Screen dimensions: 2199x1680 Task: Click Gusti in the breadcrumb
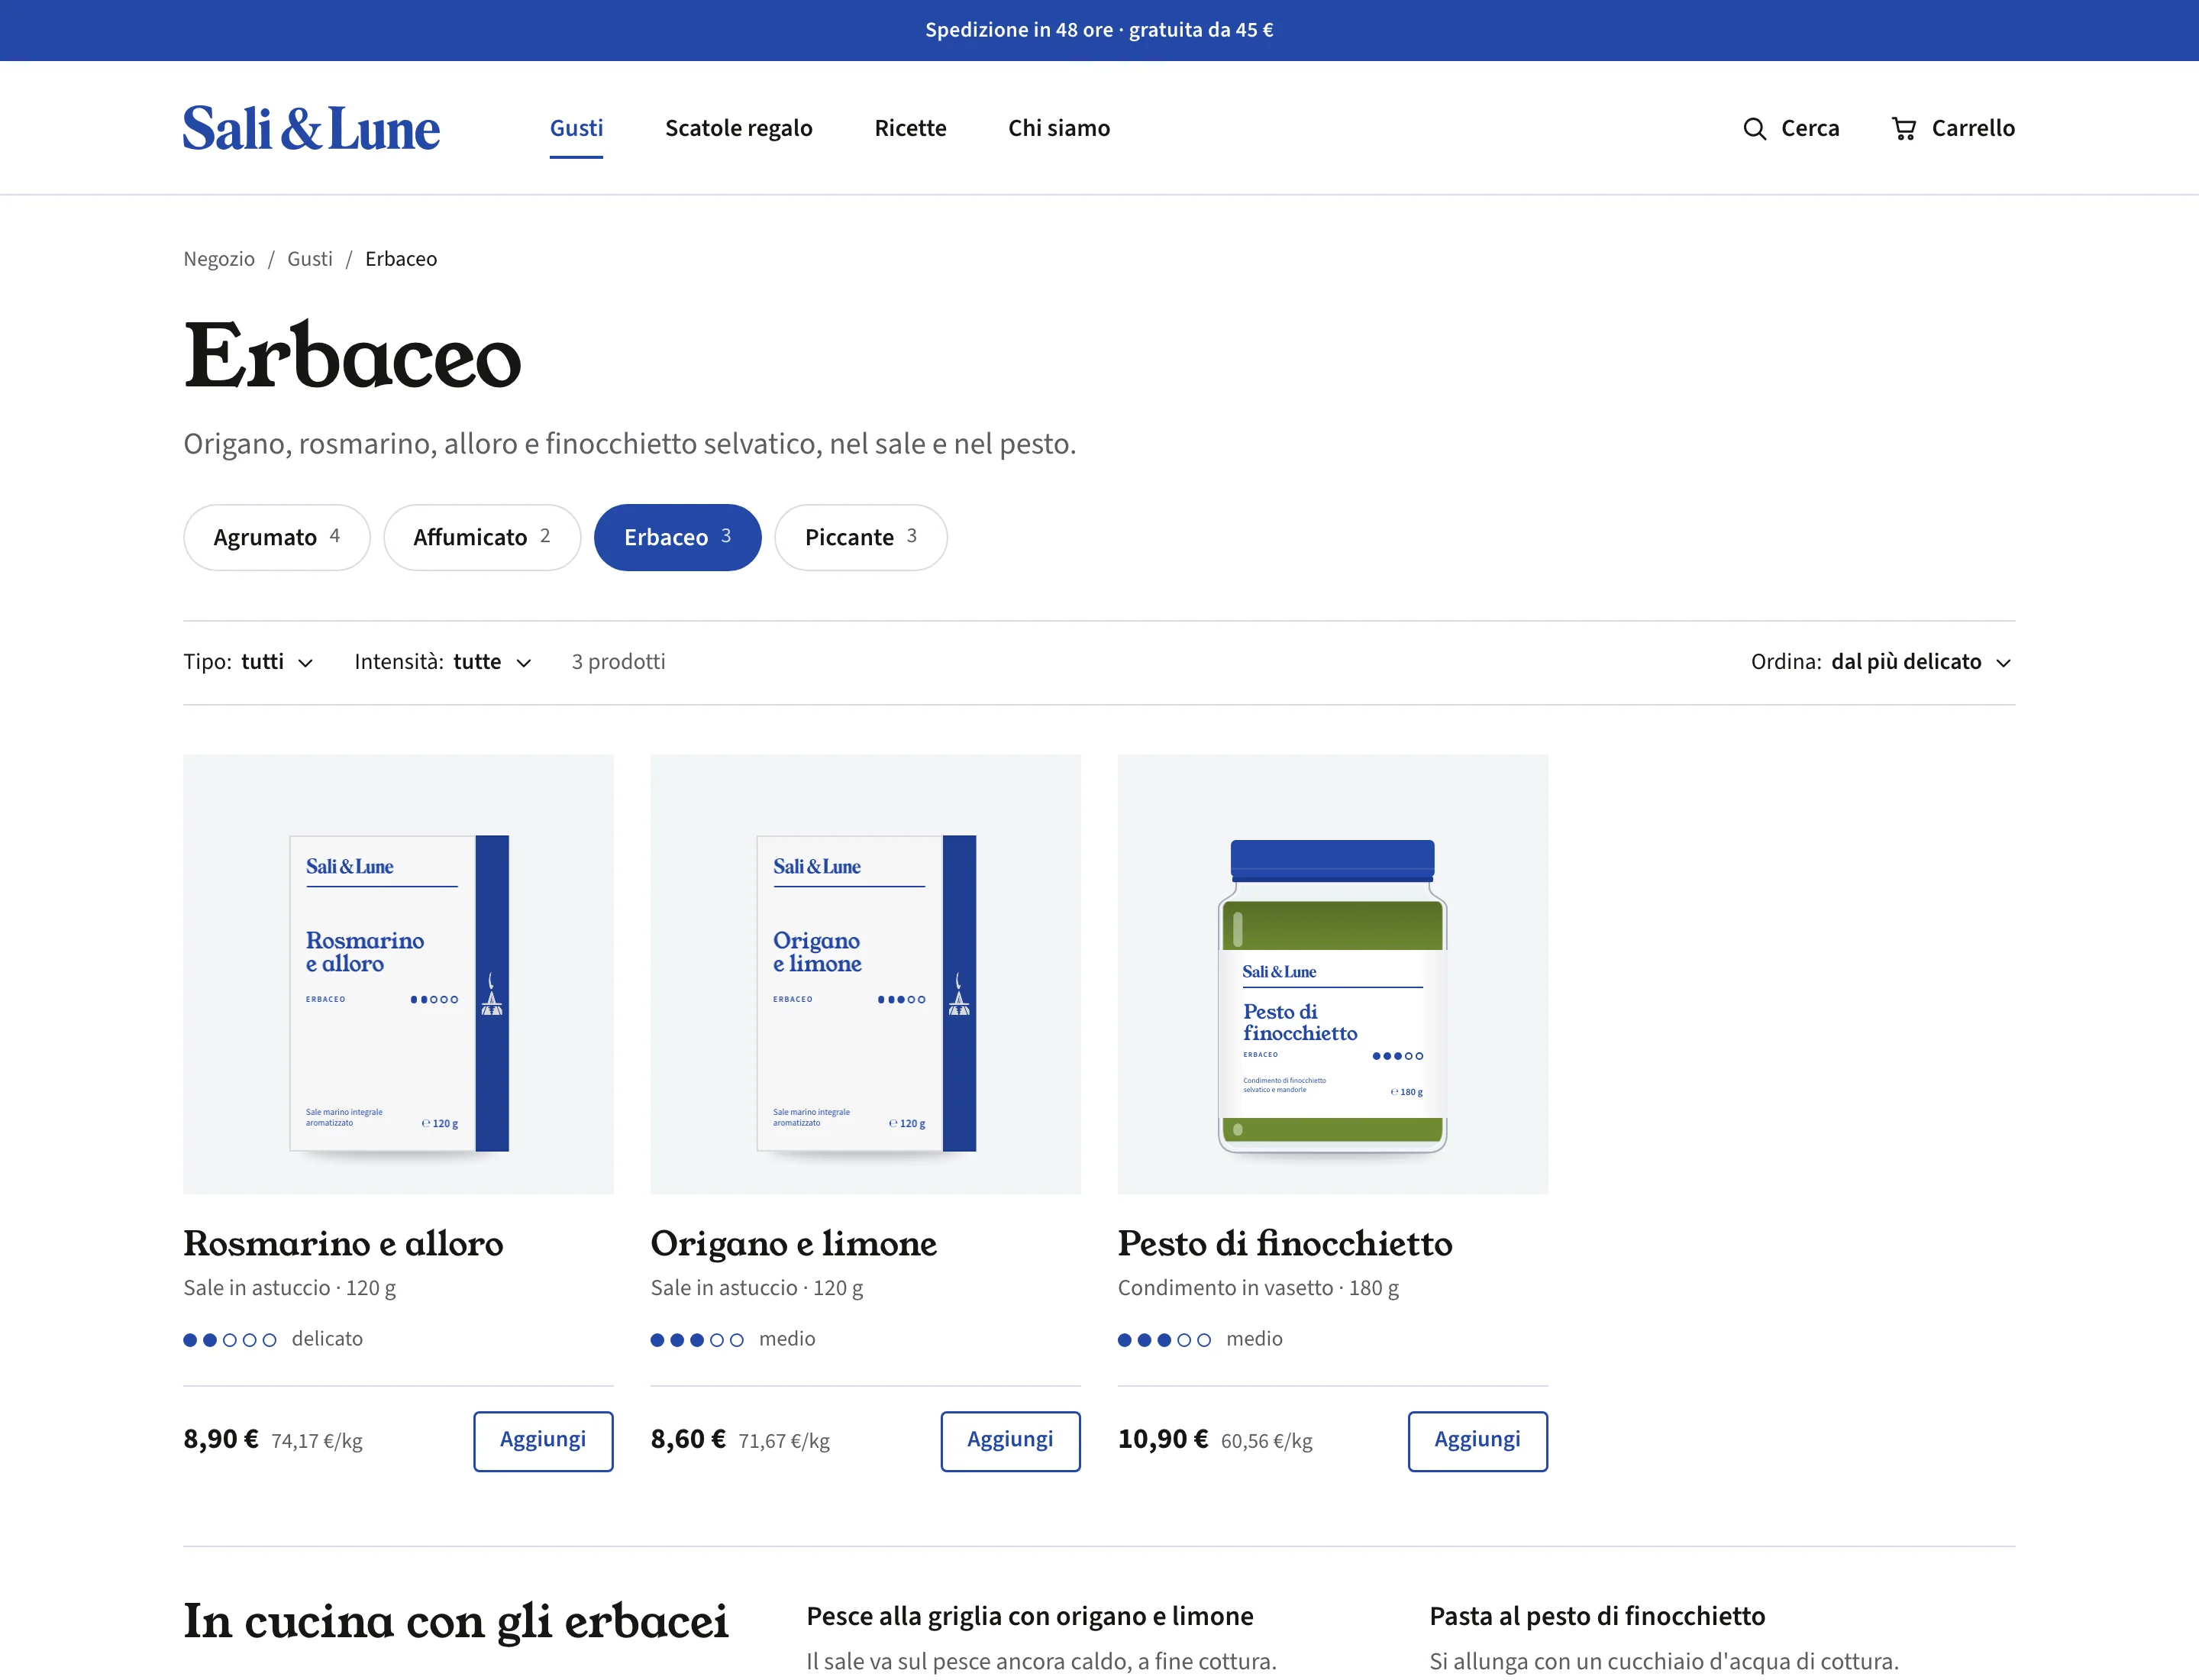pyautogui.click(x=310, y=259)
